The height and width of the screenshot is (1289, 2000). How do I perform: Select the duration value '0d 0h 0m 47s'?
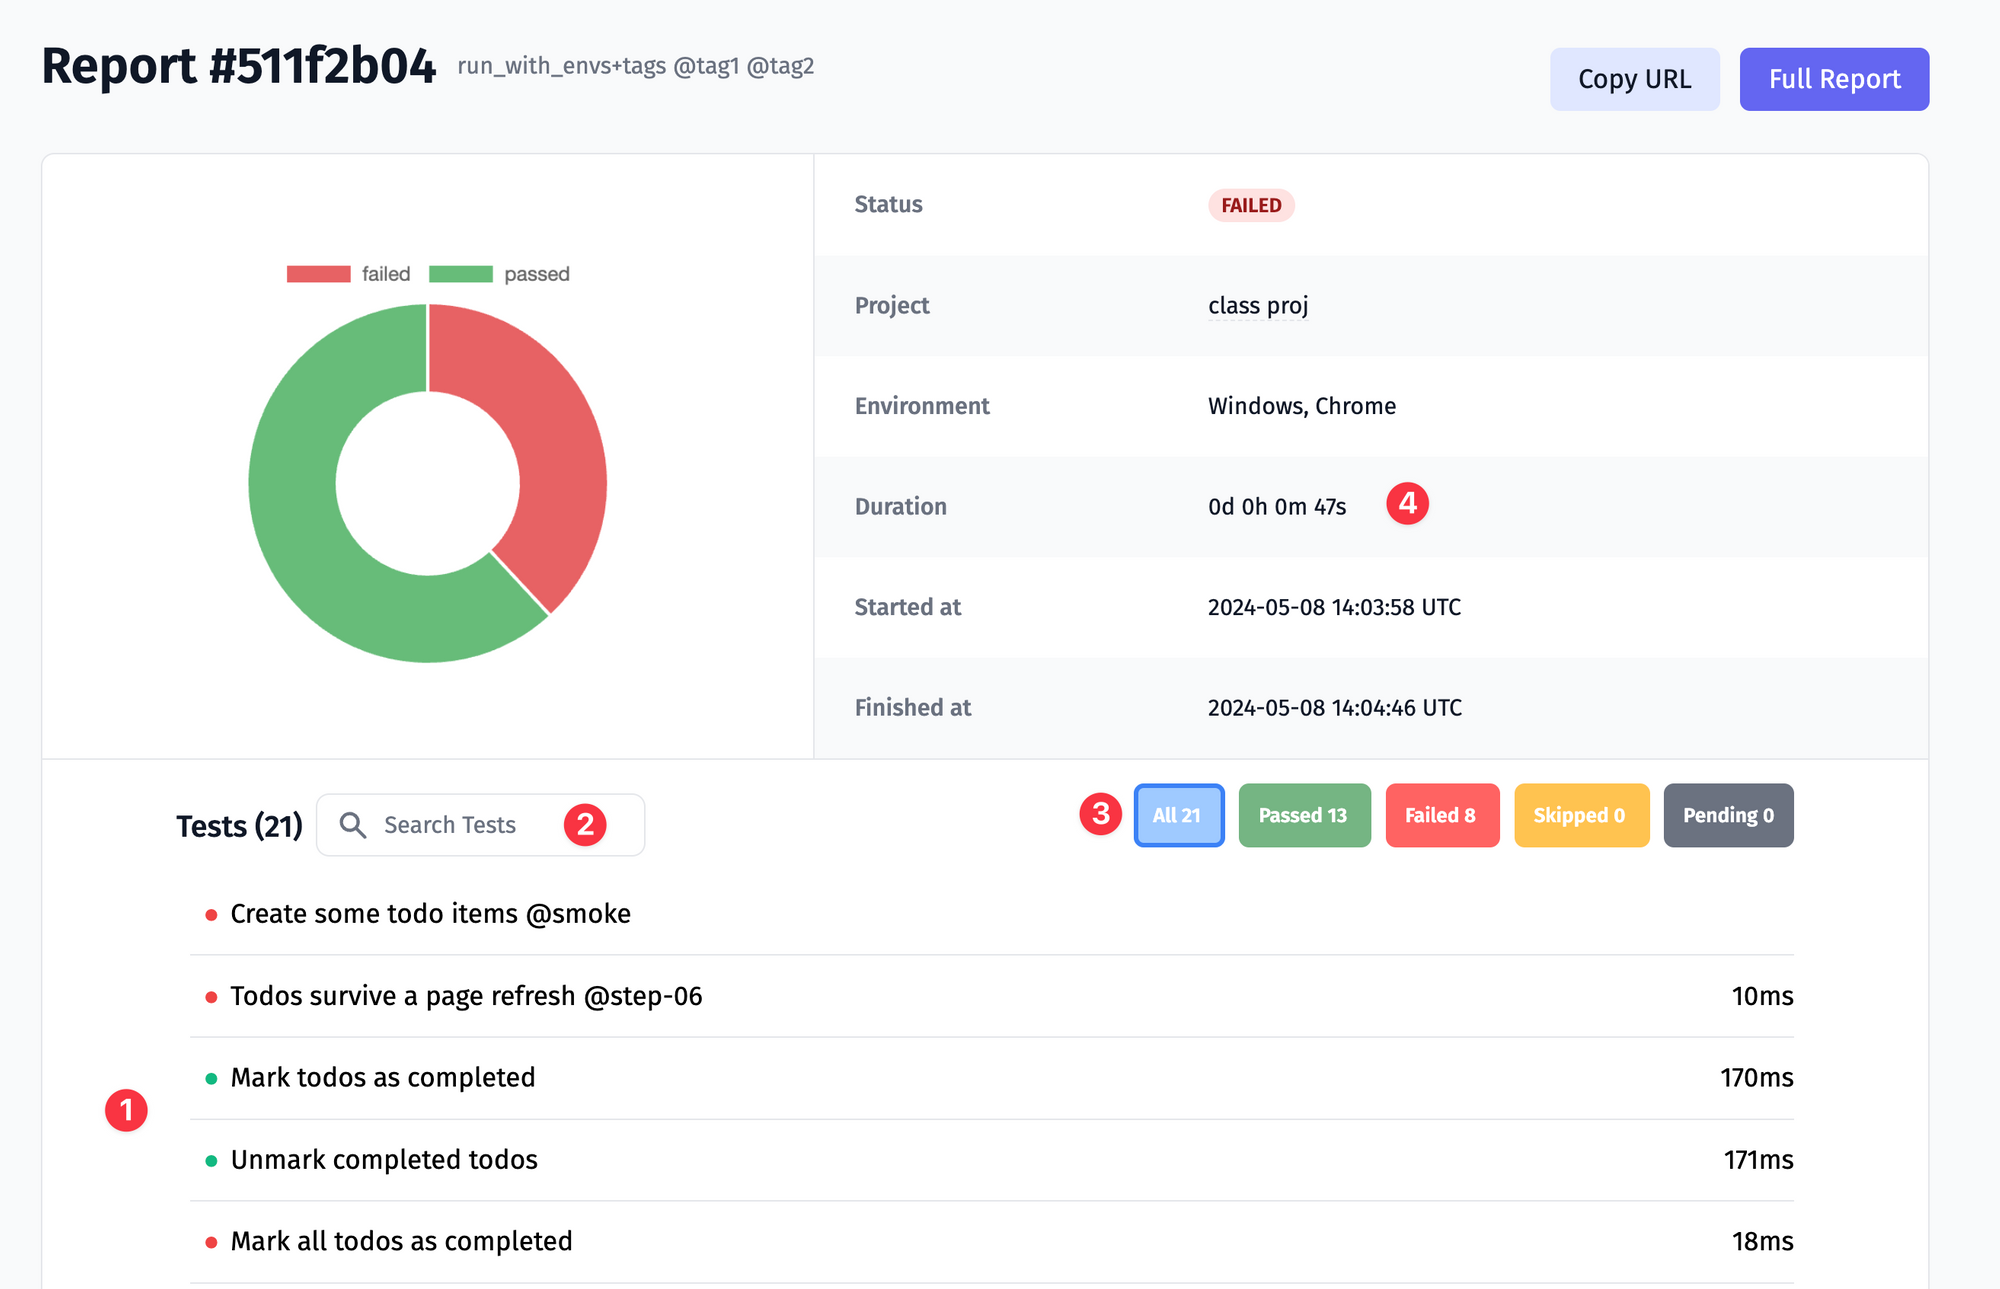click(x=1277, y=507)
